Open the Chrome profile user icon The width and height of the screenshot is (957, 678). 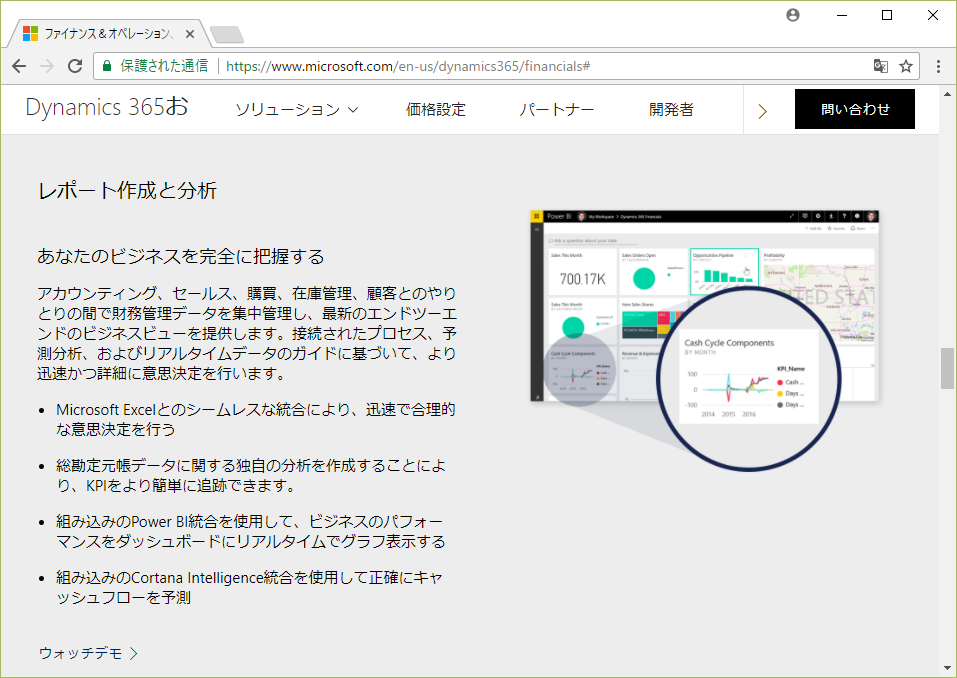[x=793, y=15]
